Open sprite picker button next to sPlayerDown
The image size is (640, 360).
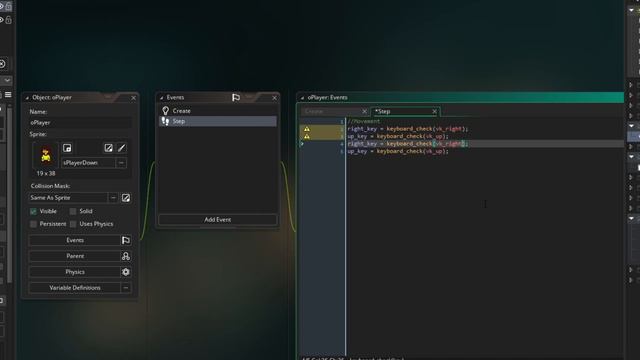click(x=121, y=163)
